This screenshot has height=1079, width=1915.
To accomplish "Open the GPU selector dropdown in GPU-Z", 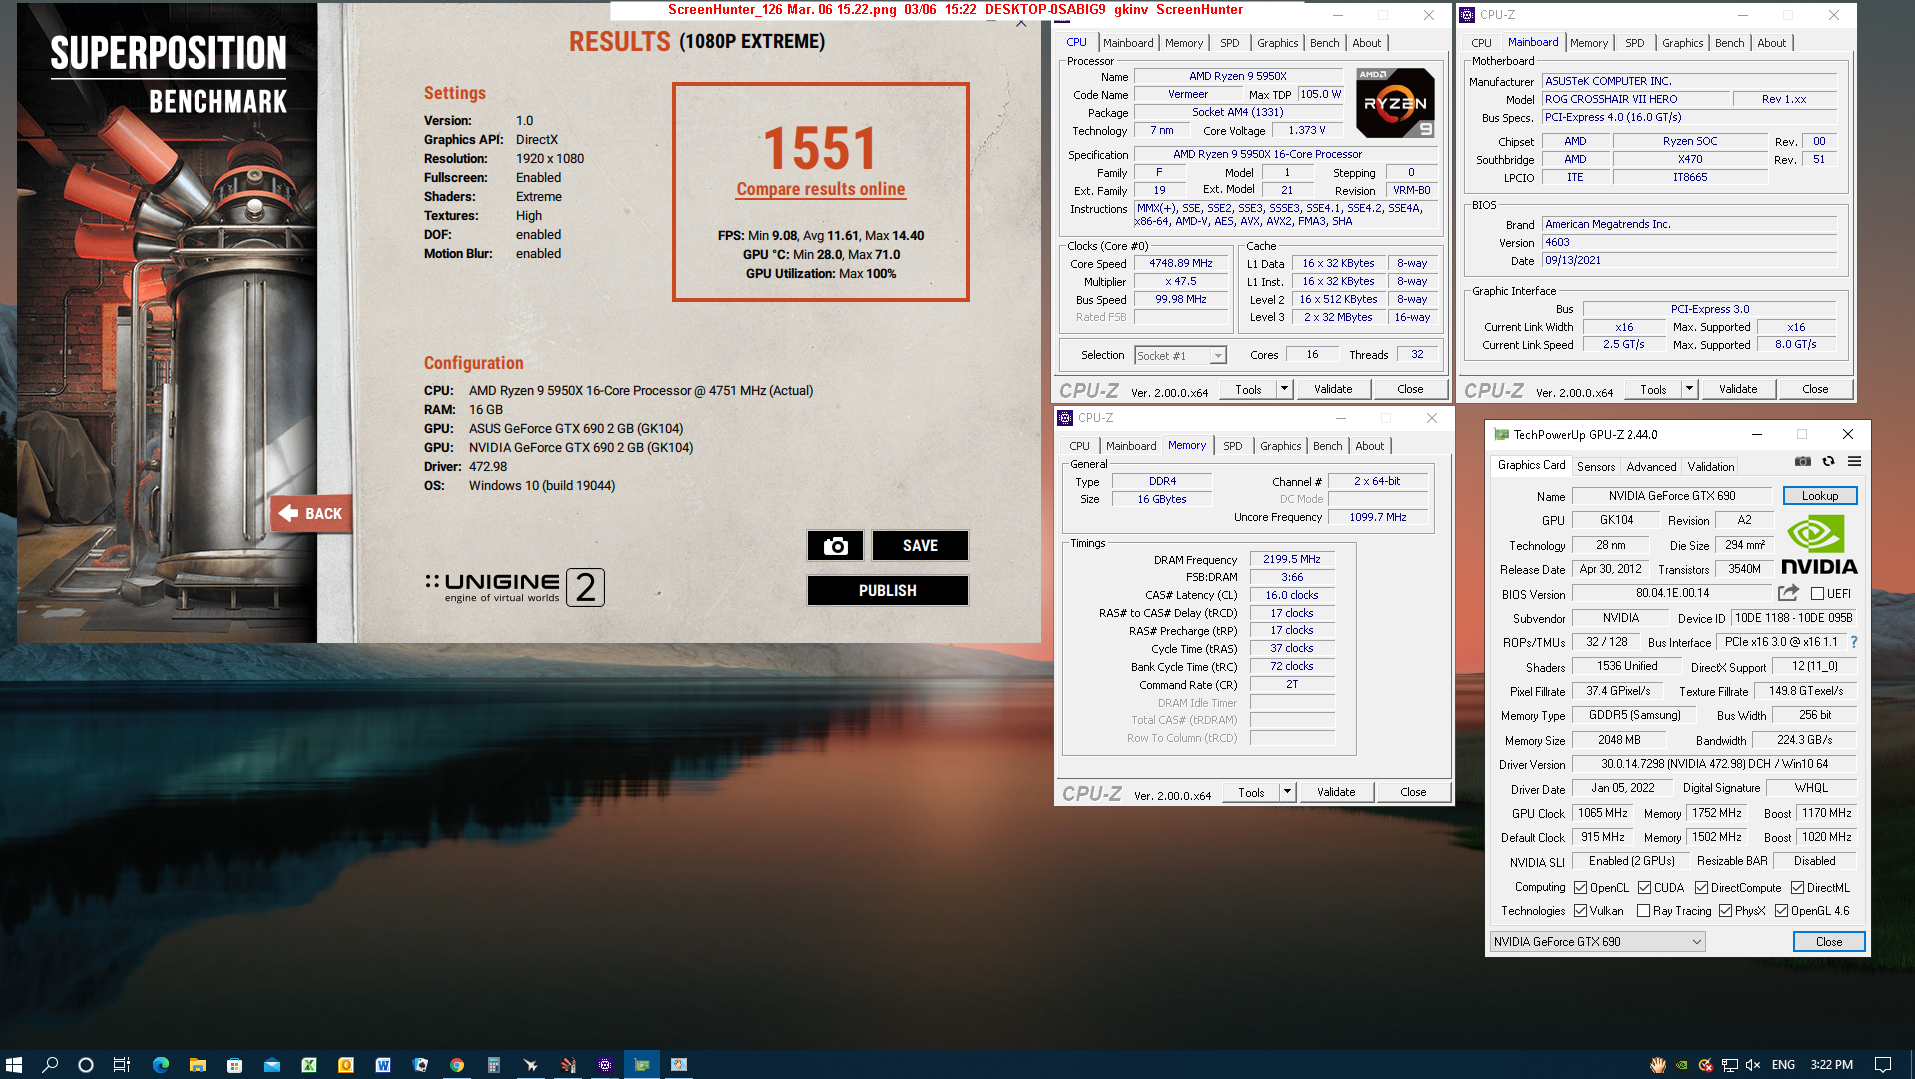I will pos(1597,941).
